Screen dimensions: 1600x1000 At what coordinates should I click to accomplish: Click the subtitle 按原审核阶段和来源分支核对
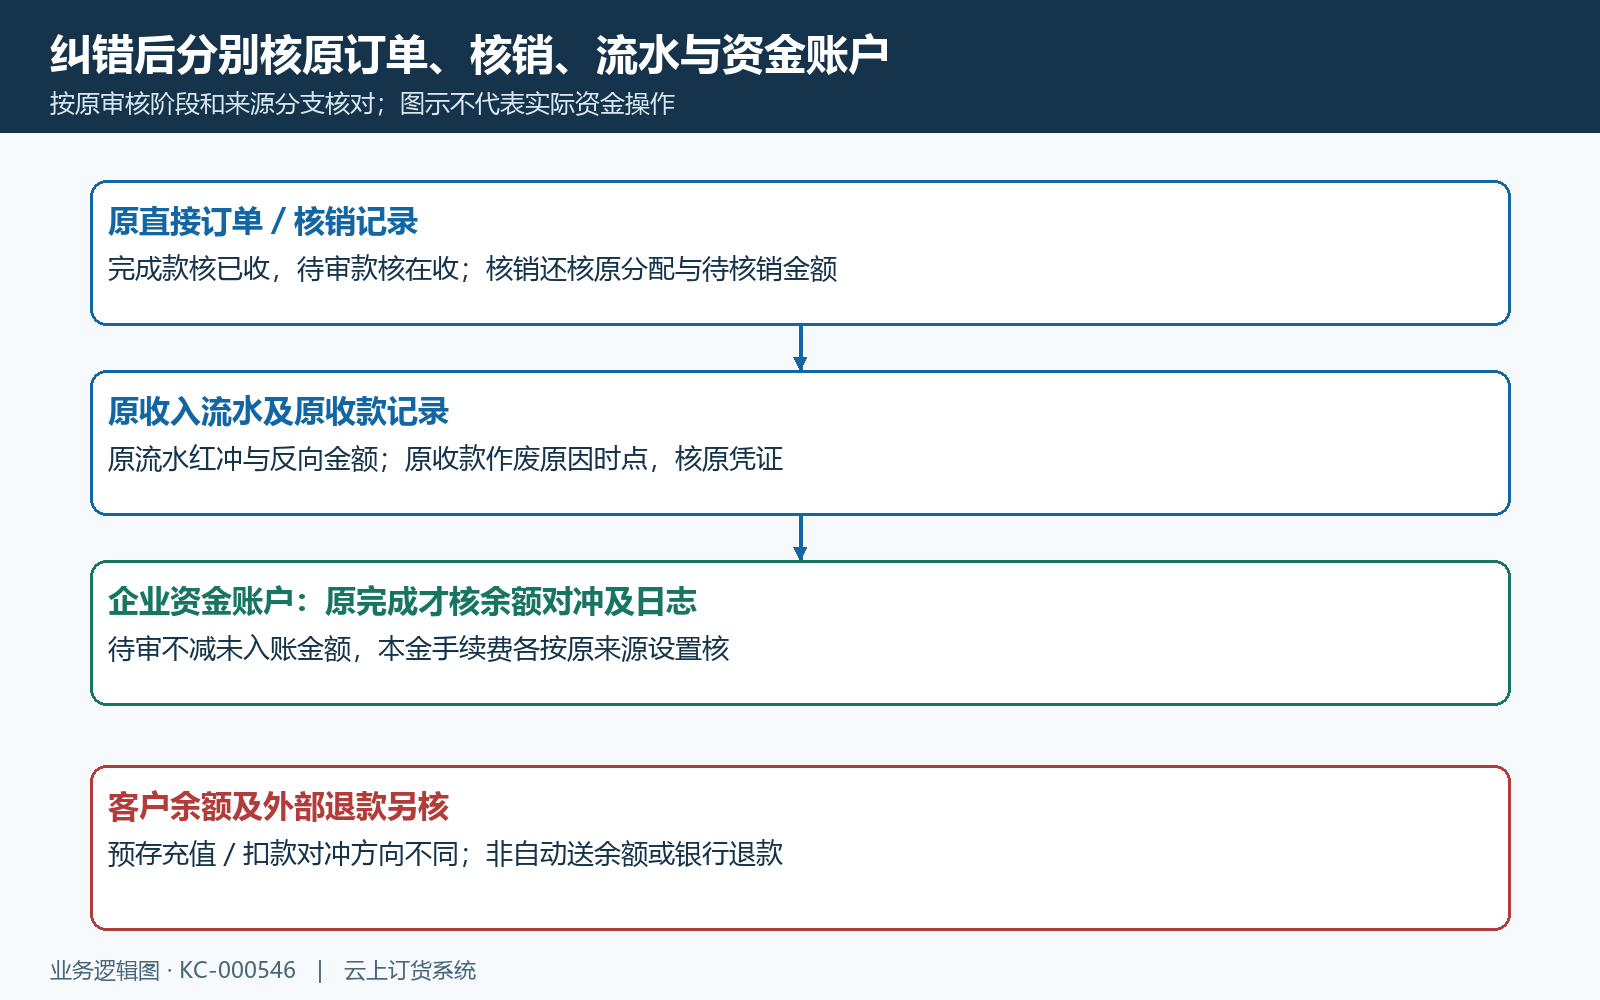(212, 104)
